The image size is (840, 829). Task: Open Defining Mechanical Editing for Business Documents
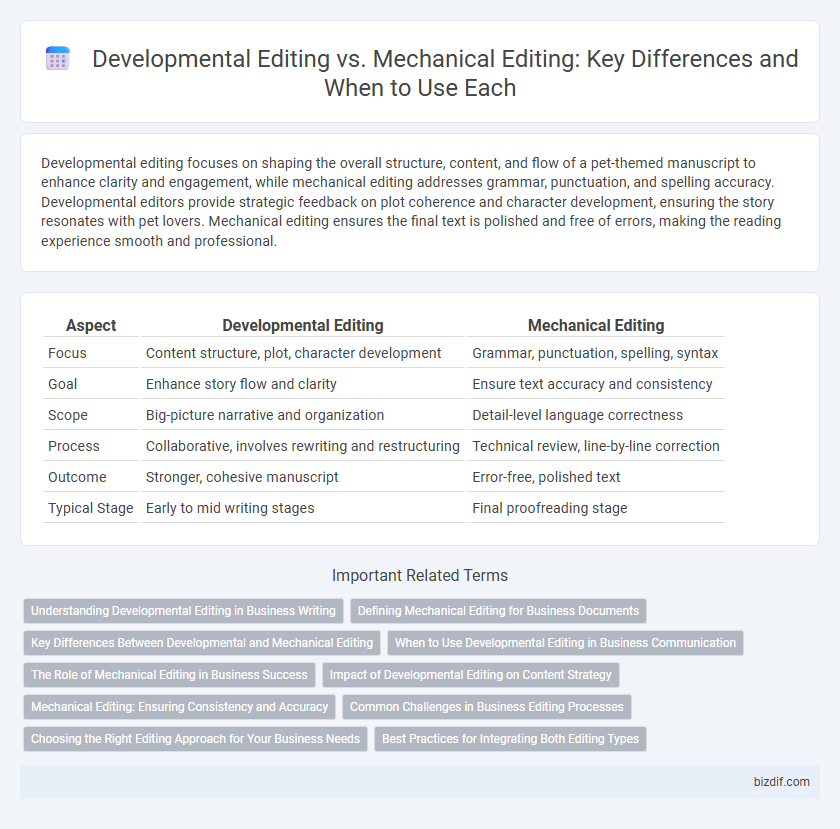[498, 611]
